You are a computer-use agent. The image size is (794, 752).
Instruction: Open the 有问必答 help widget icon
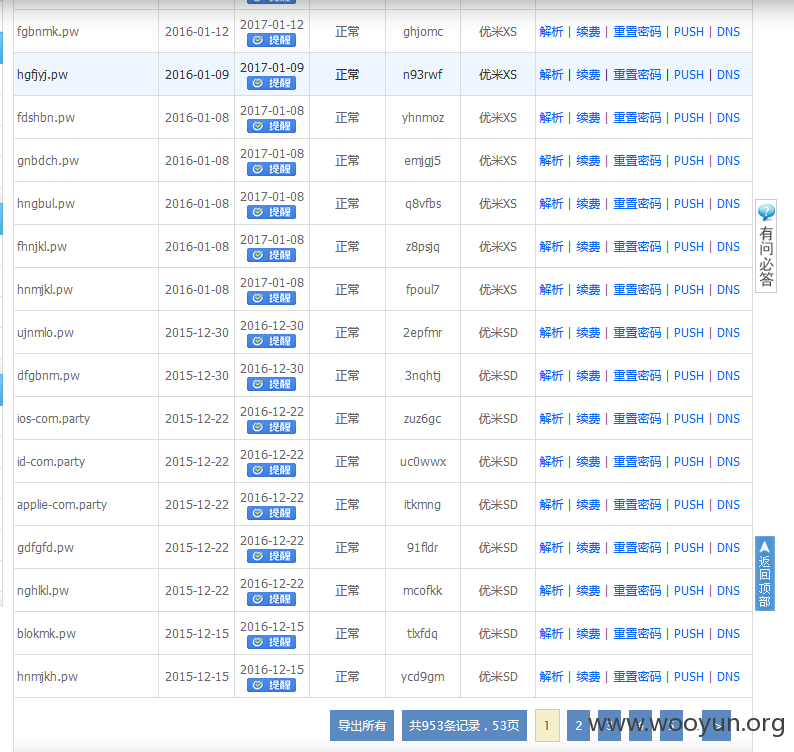click(766, 246)
